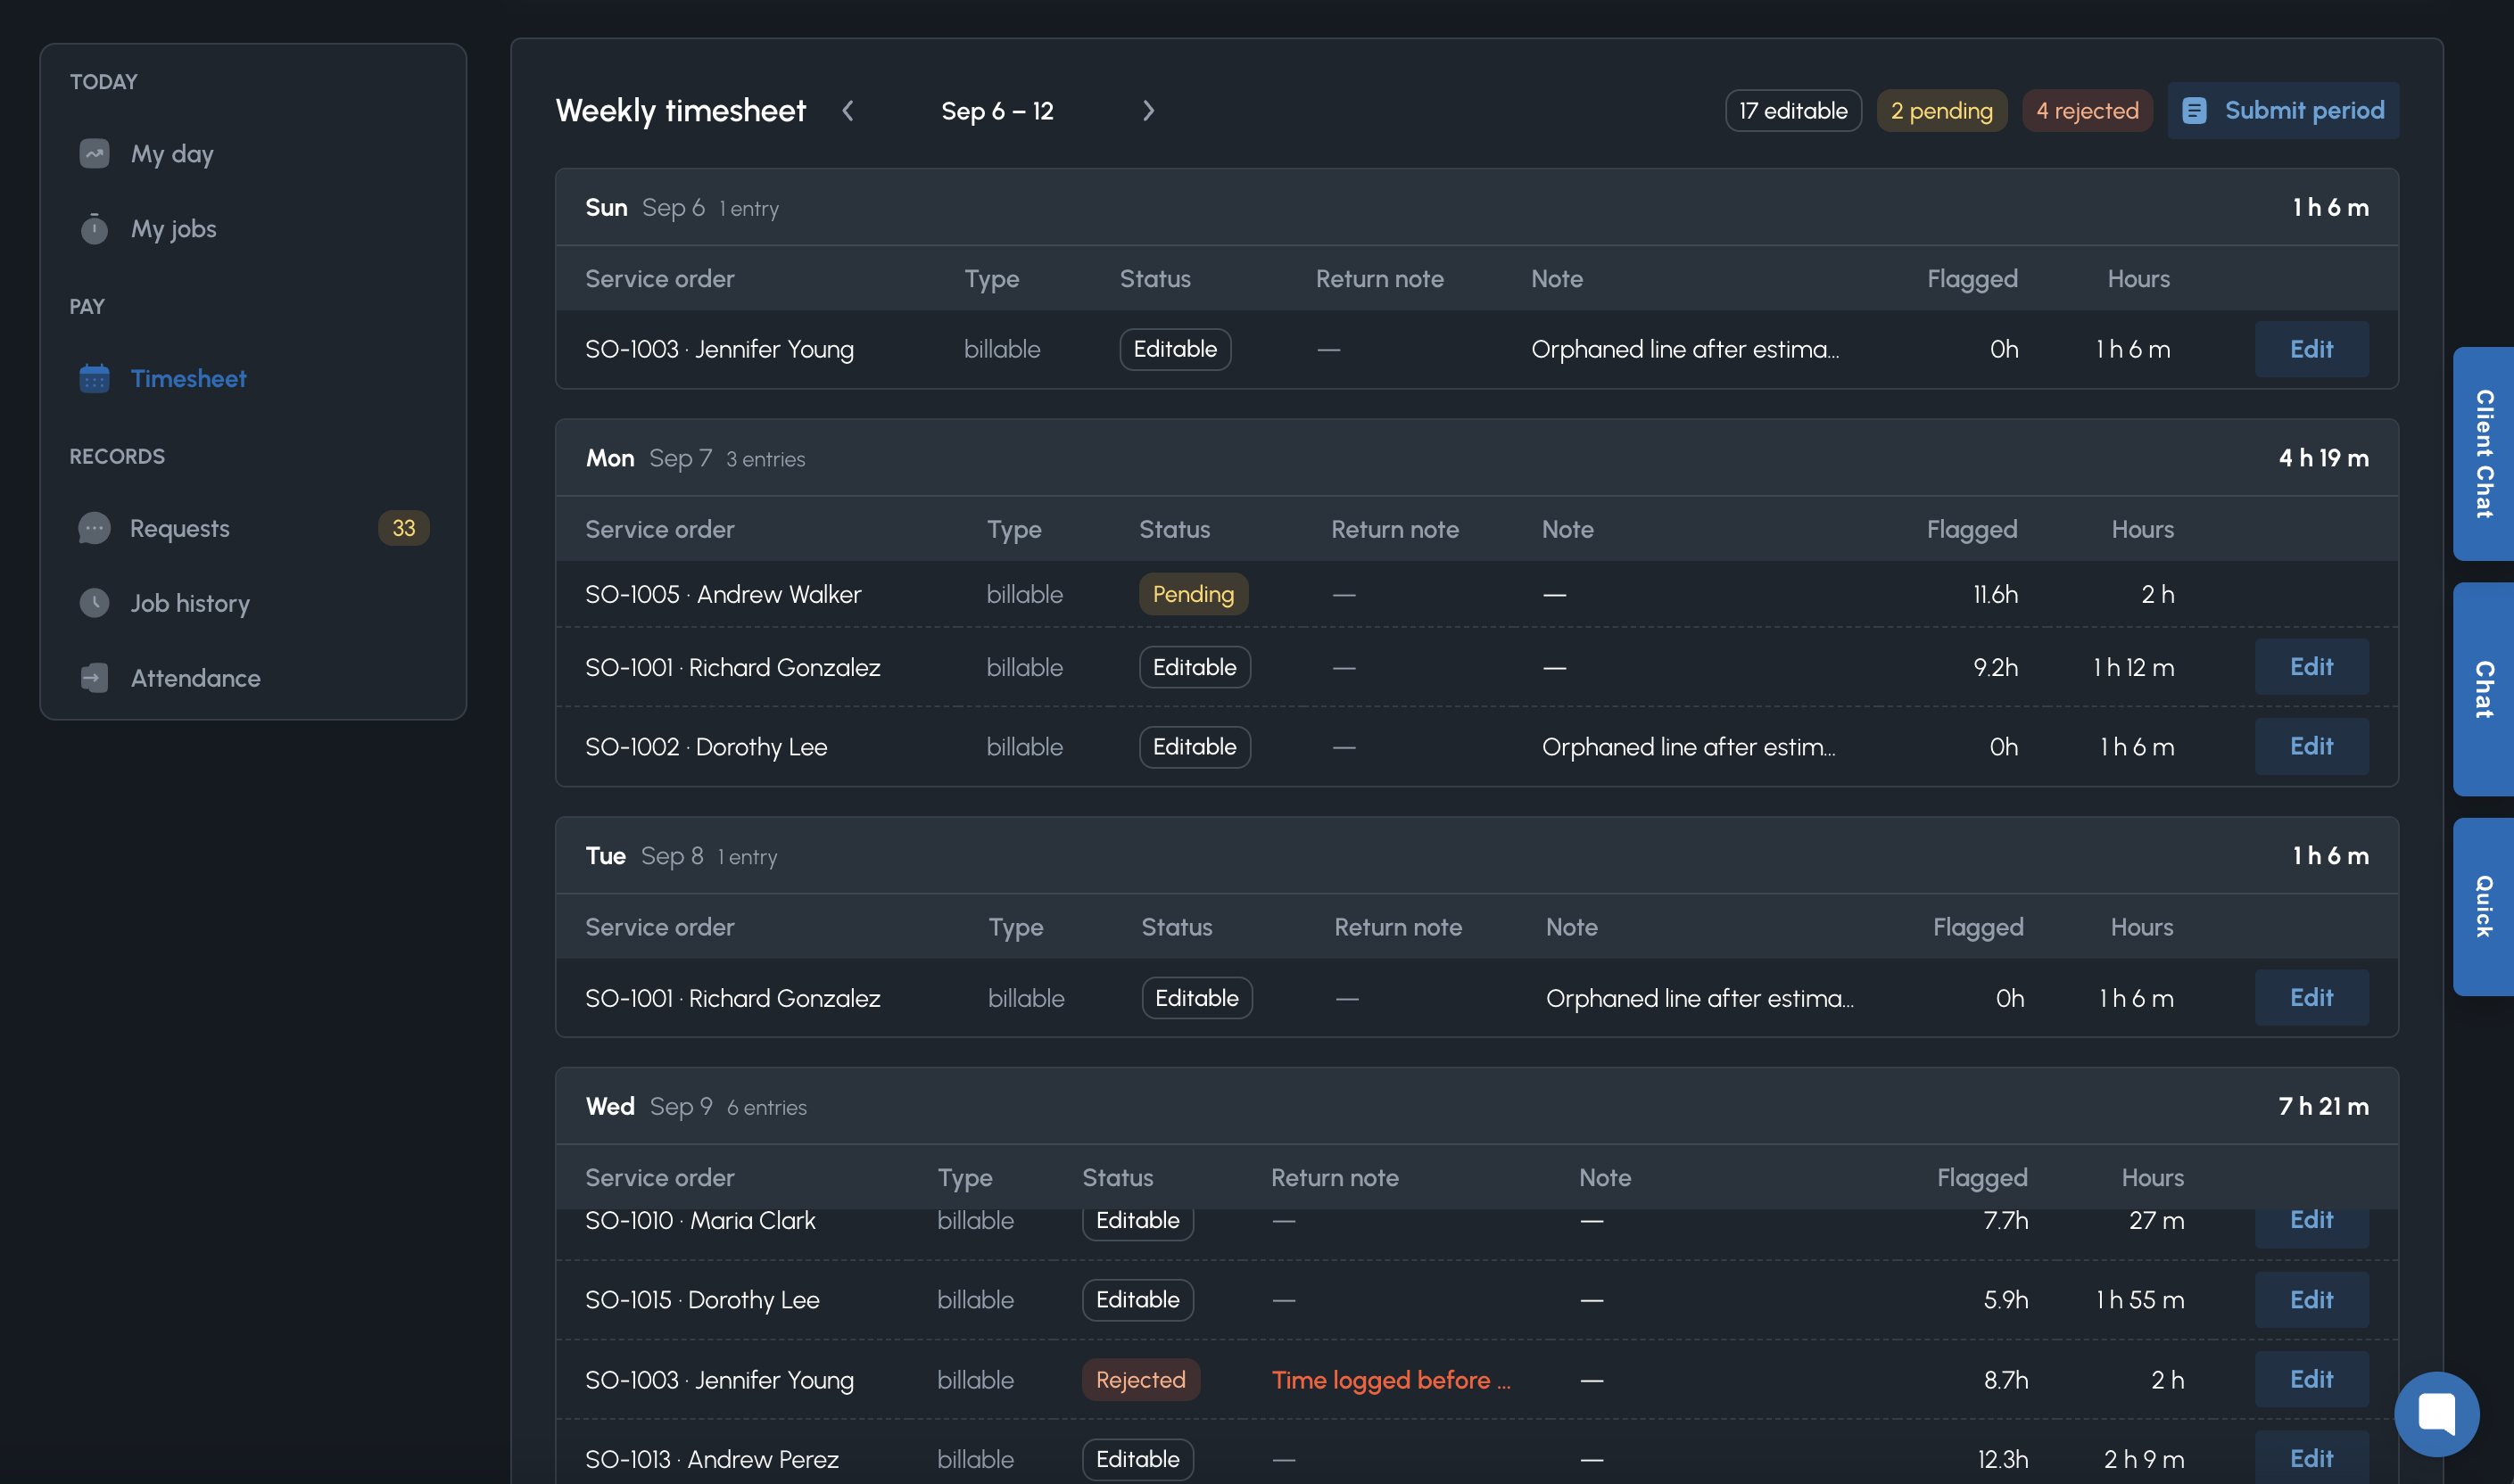2514x1484 pixels.
Task: Click the Sun Sep 6 day header
Action: [x=1477, y=207]
